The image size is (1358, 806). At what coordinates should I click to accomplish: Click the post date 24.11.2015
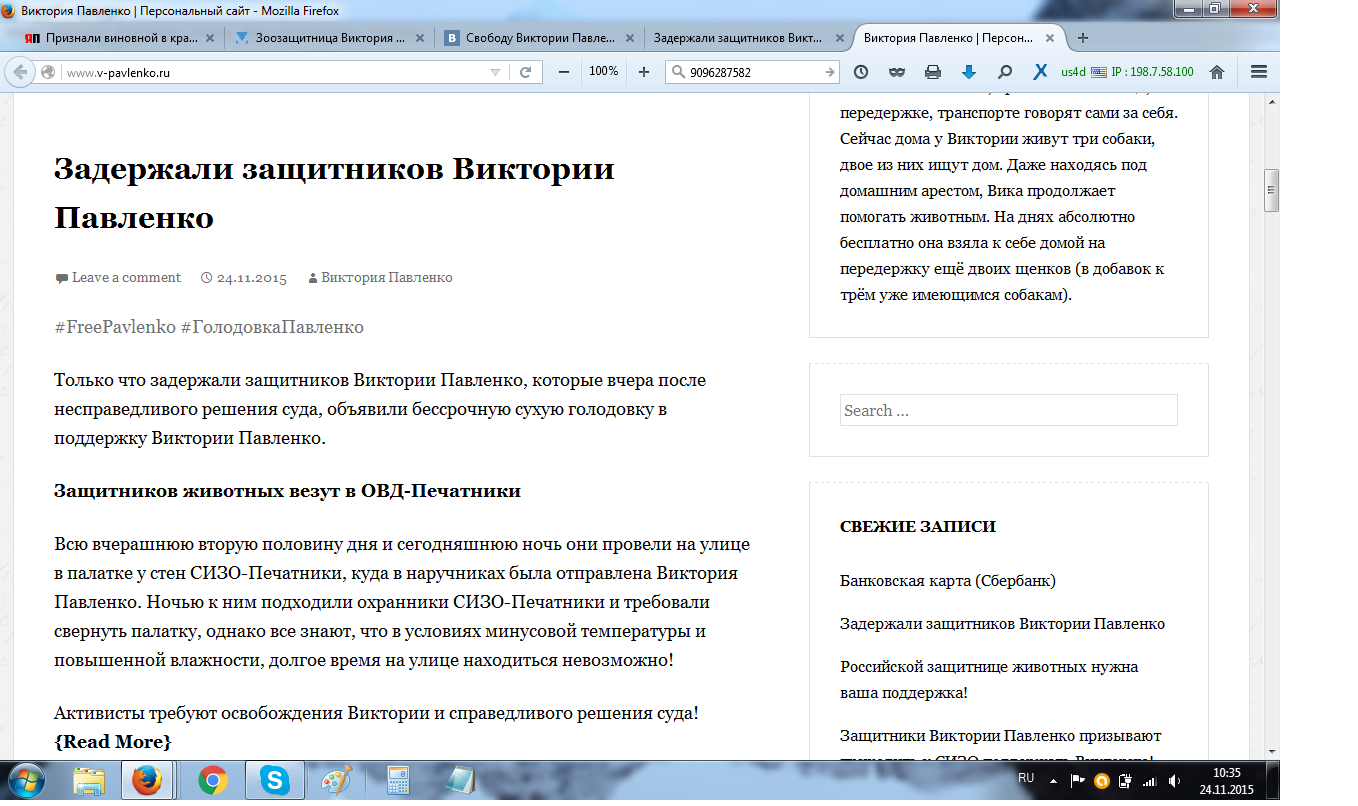tap(251, 278)
